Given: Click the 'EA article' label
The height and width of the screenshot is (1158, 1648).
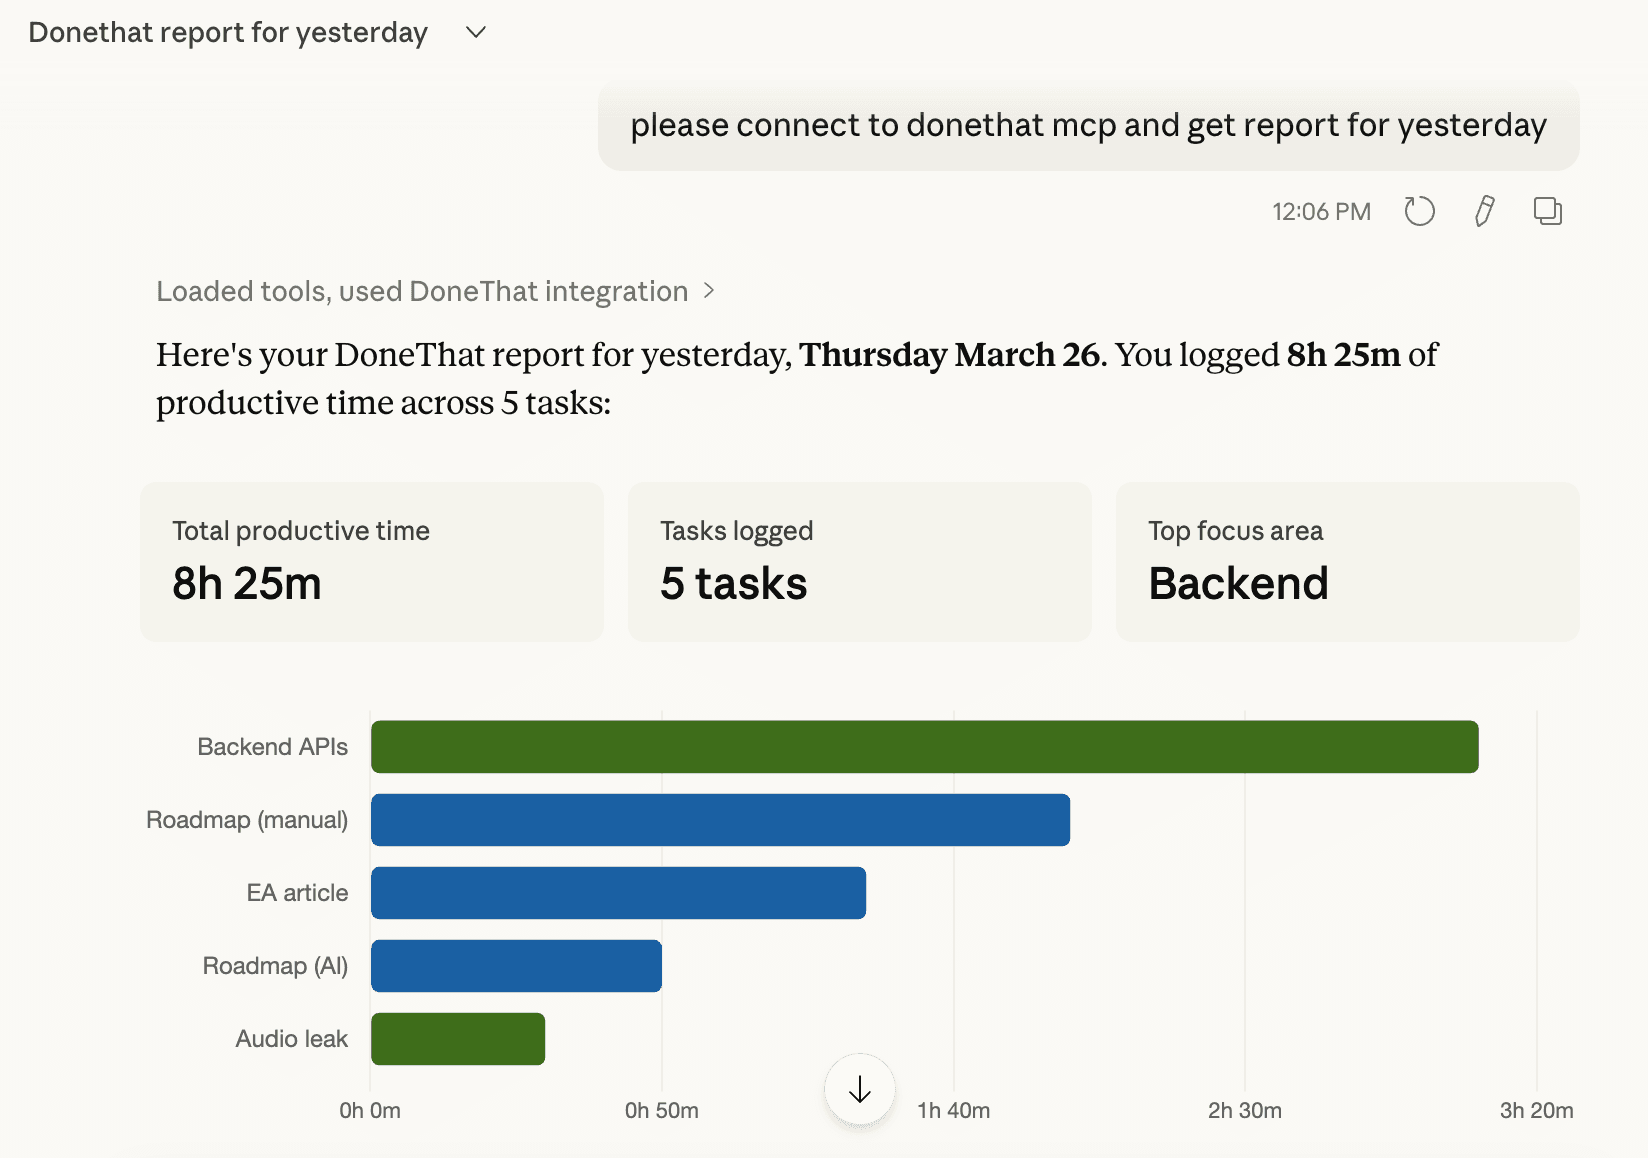Looking at the screenshot, I should click(x=297, y=892).
